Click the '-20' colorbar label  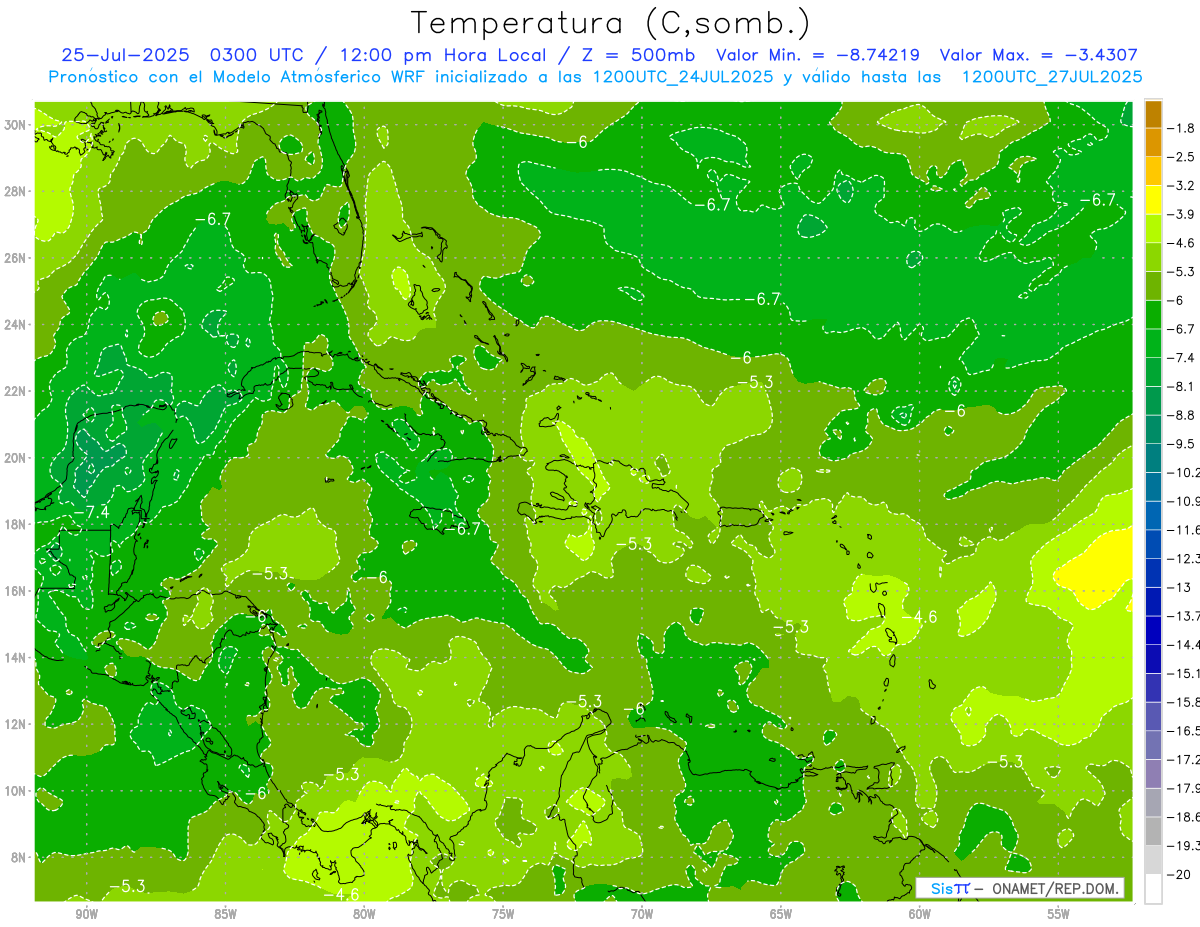coord(1178,874)
